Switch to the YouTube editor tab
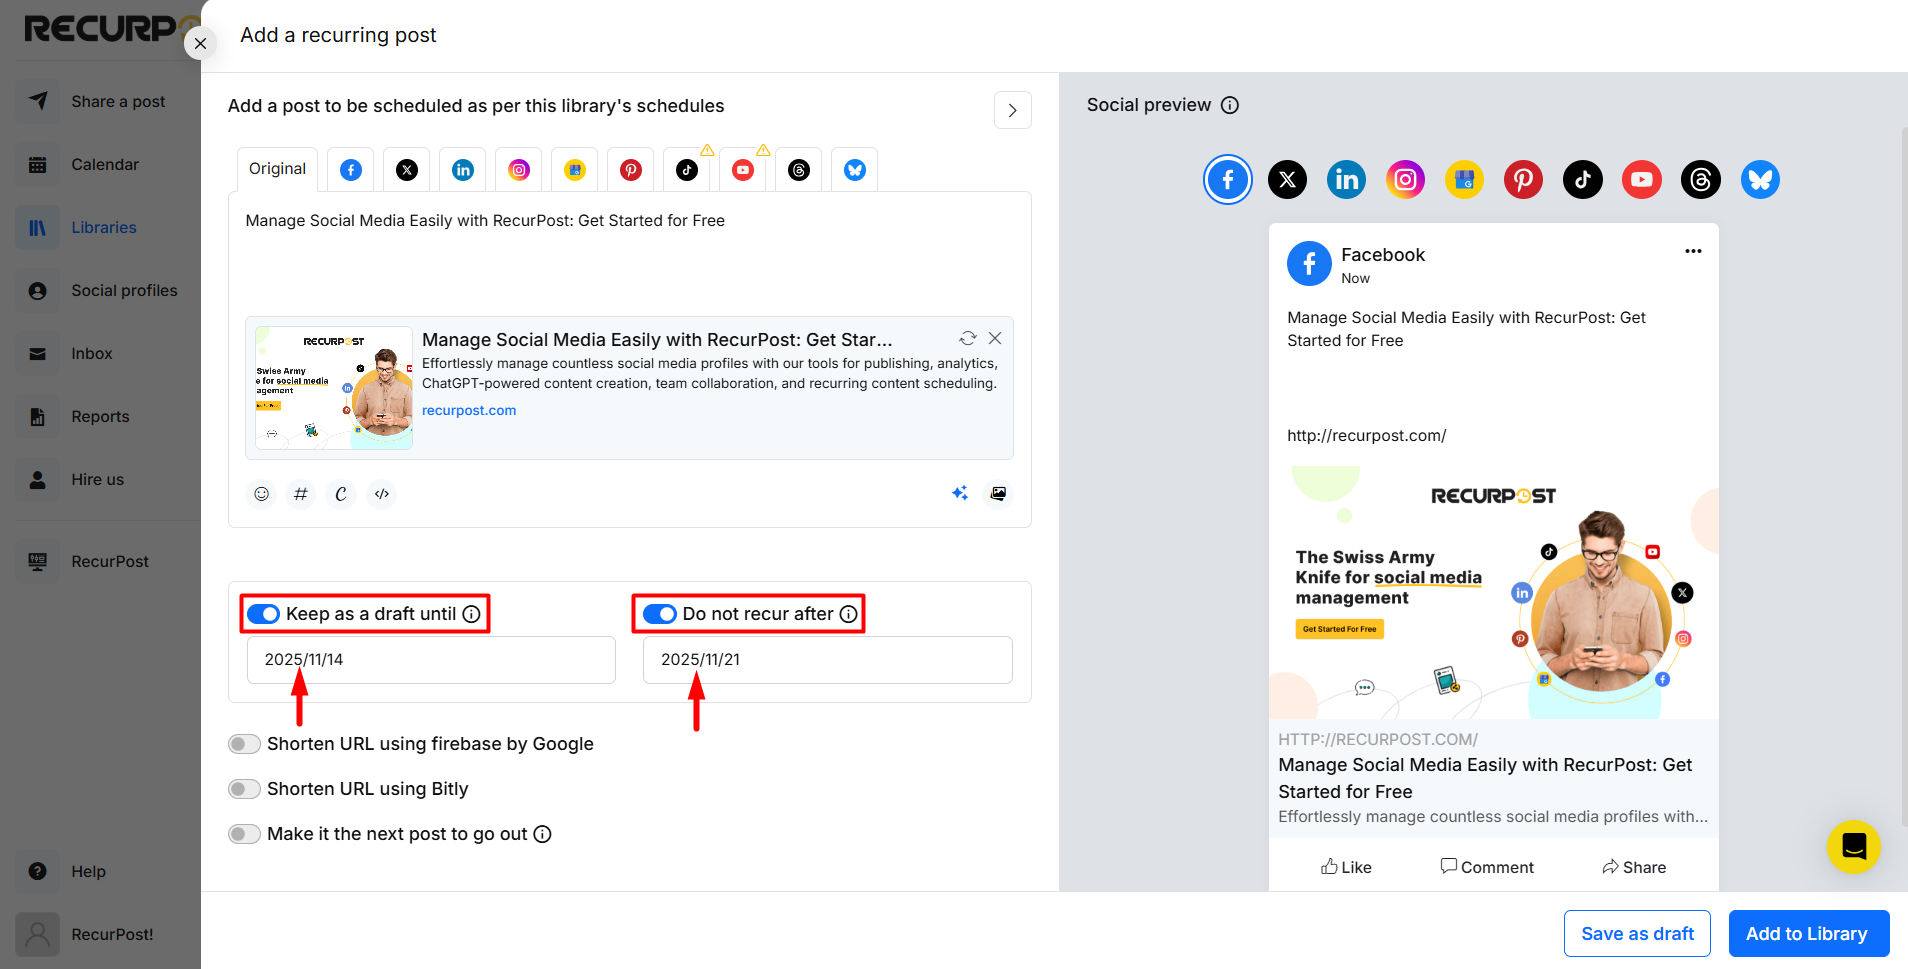1908x969 pixels. (743, 170)
